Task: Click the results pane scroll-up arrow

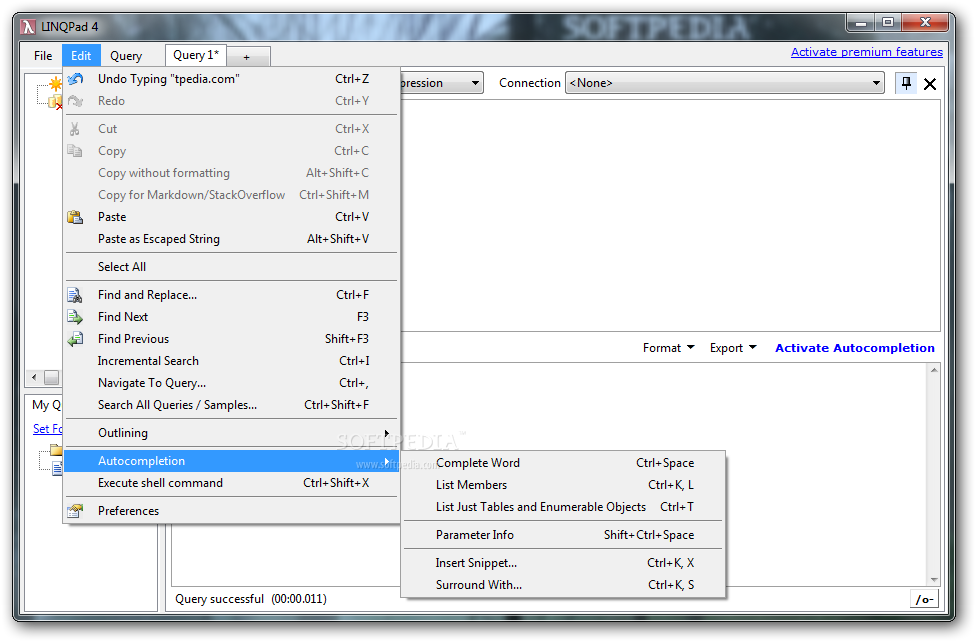Action: tap(934, 370)
